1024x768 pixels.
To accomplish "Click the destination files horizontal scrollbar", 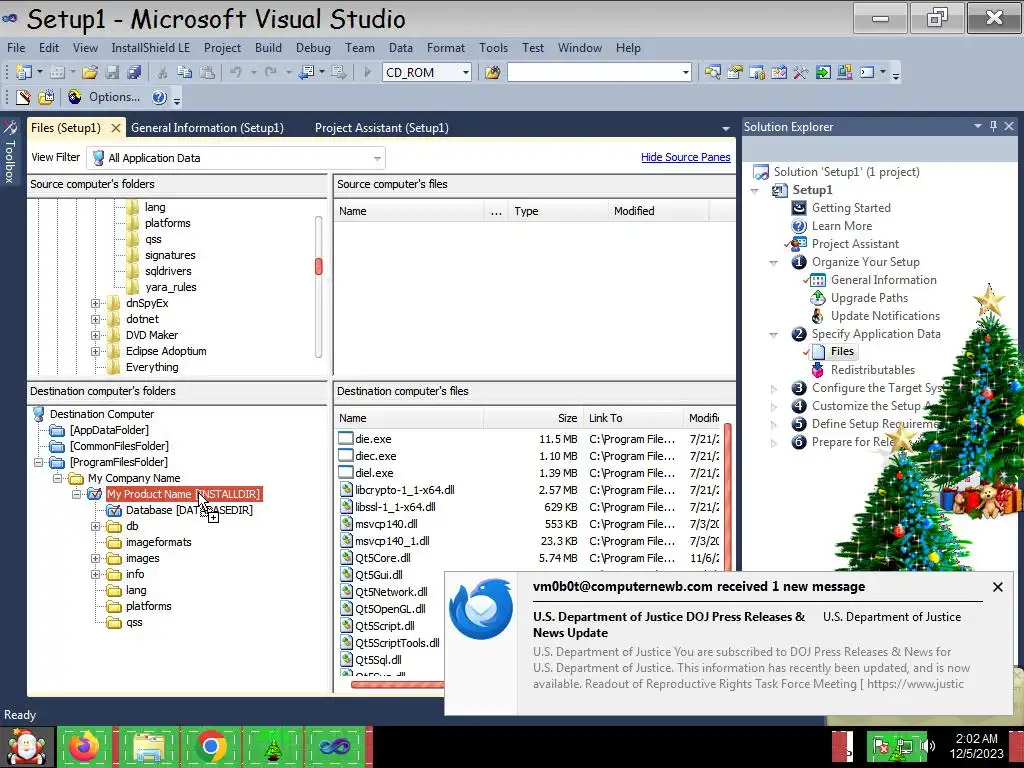I will pyautogui.click(x=397, y=684).
